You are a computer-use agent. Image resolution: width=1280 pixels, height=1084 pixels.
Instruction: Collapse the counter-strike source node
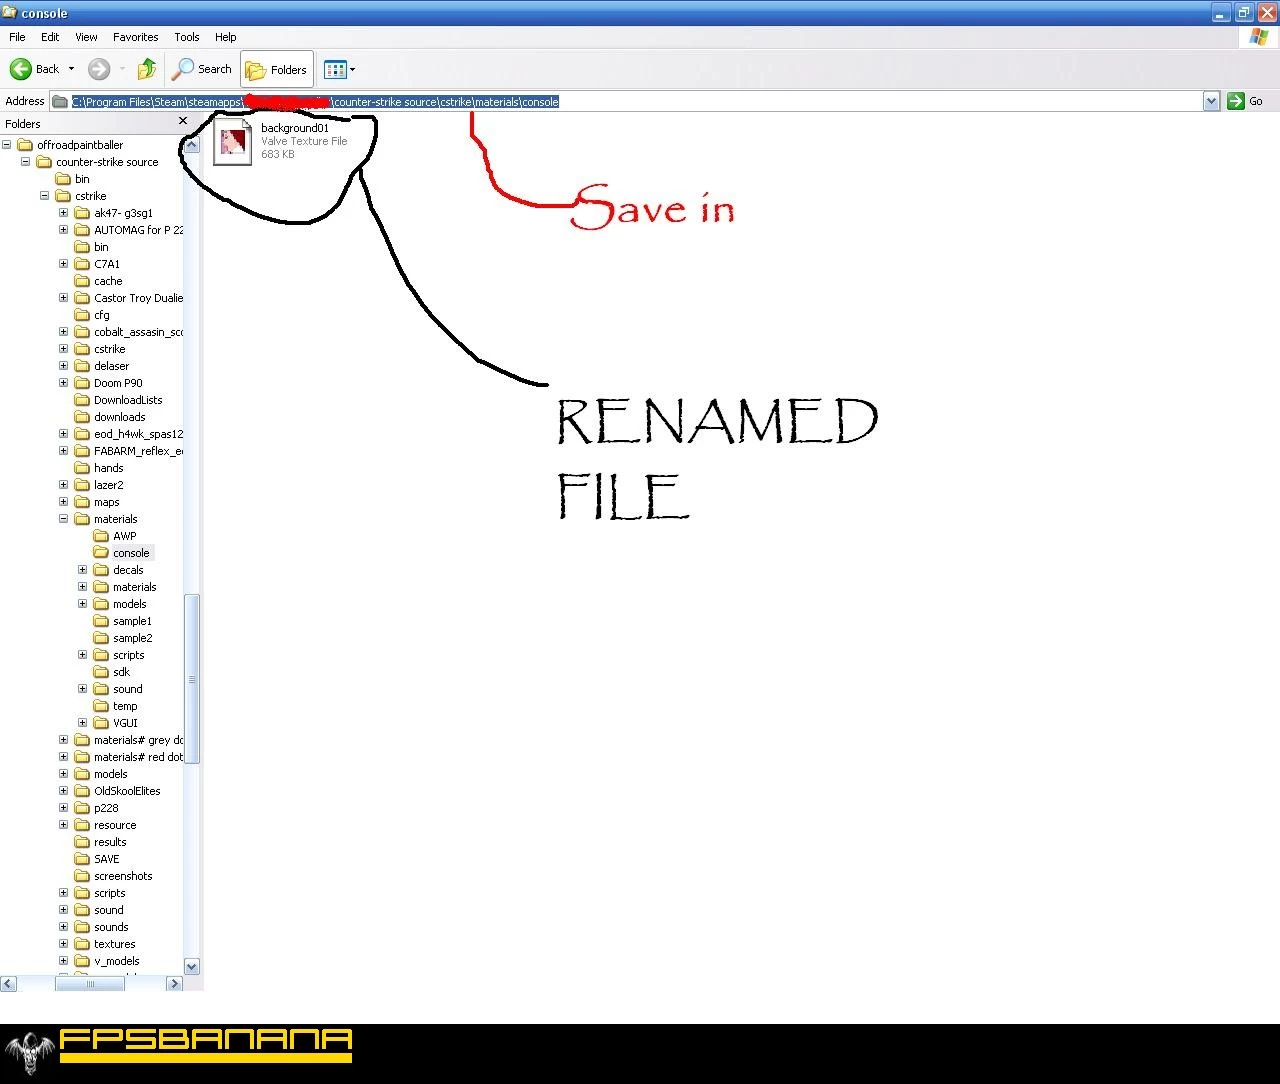(x=26, y=162)
